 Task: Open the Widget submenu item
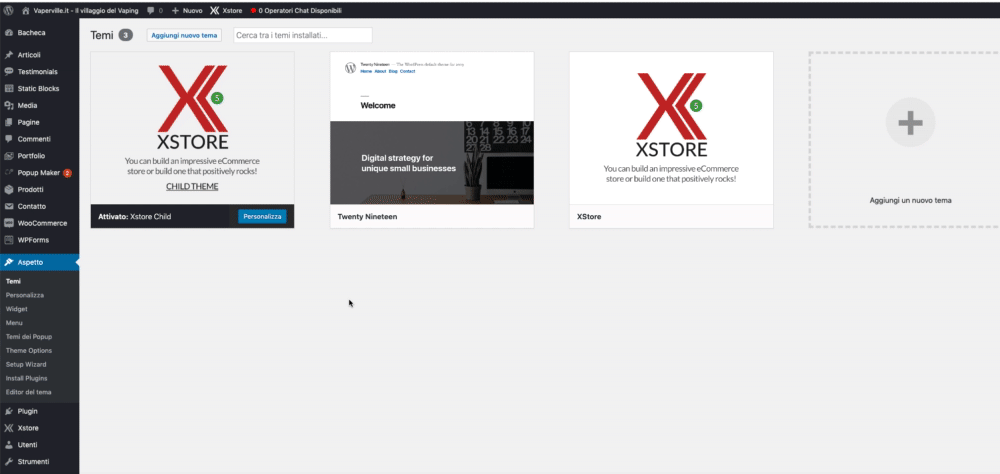pos(17,309)
